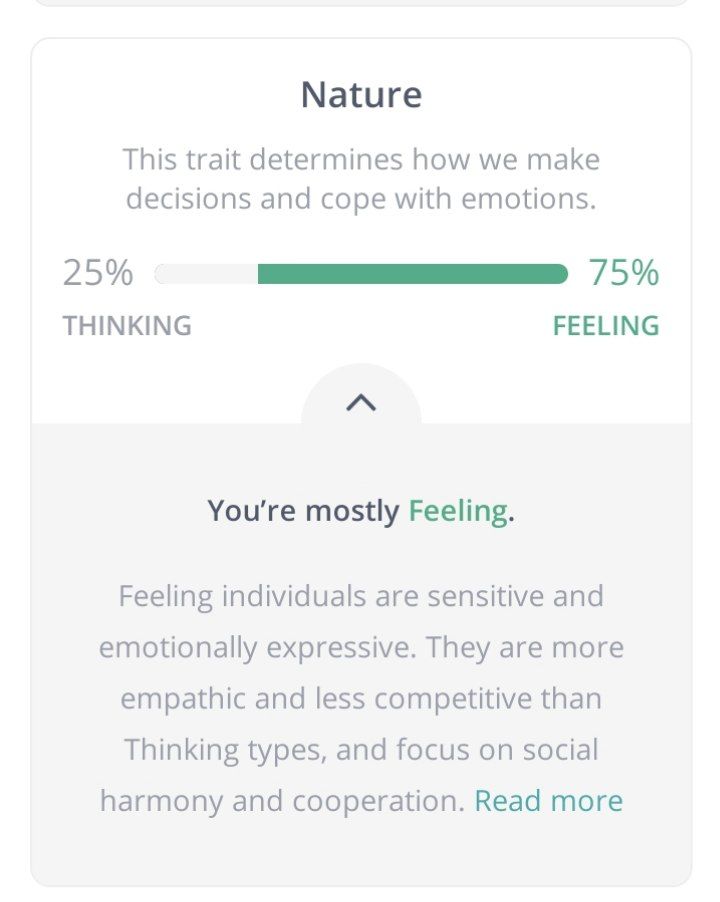The width and height of the screenshot is (720, 902).
Task: Open the Read more link
Action: click(x=548, y=801)
